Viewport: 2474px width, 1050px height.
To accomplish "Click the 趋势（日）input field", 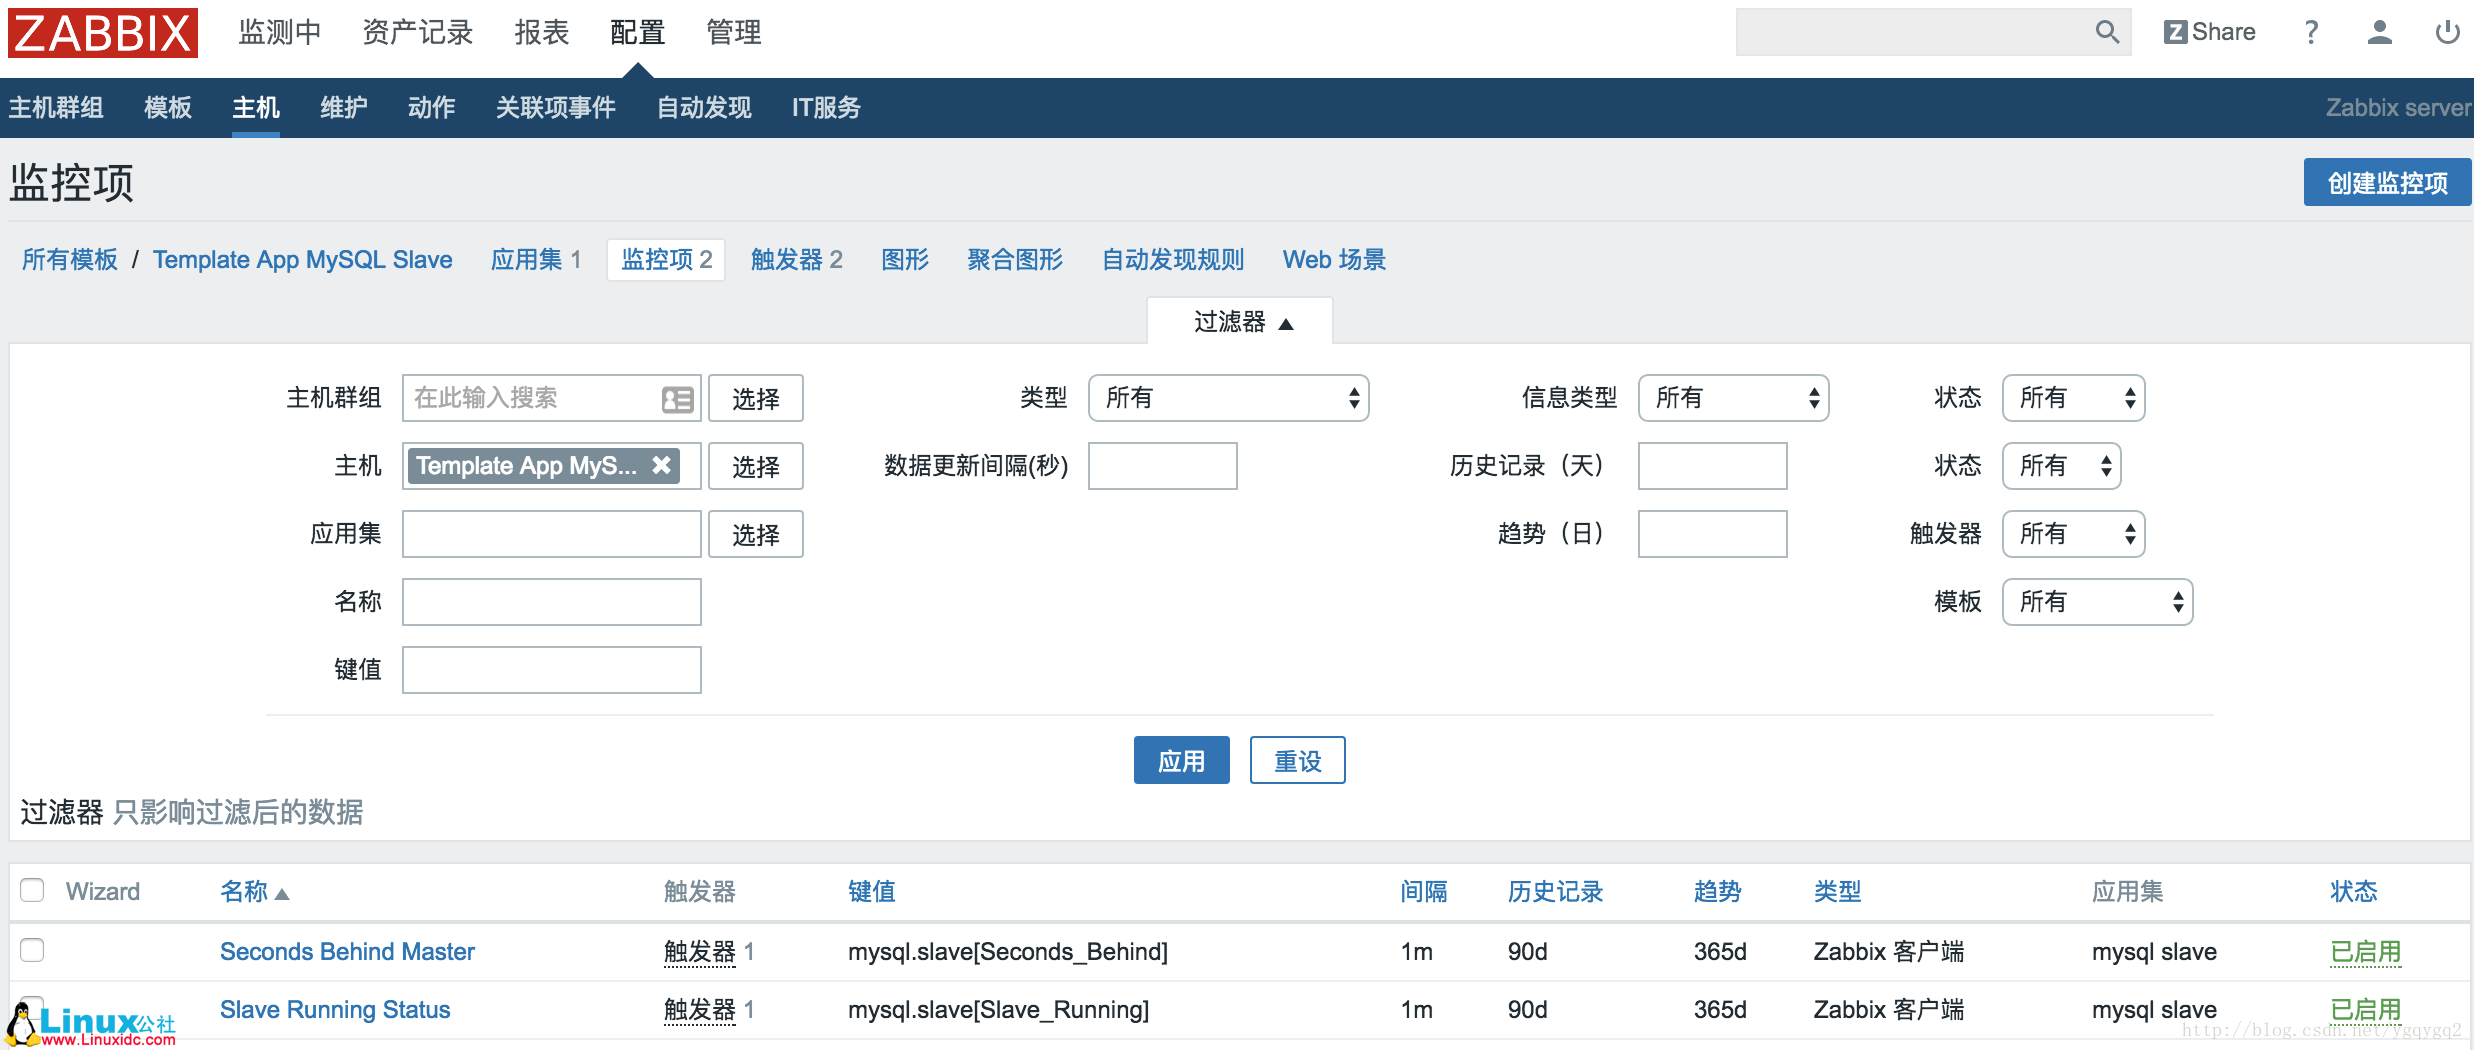I will pyautogui.click(x=1713, y=534).
